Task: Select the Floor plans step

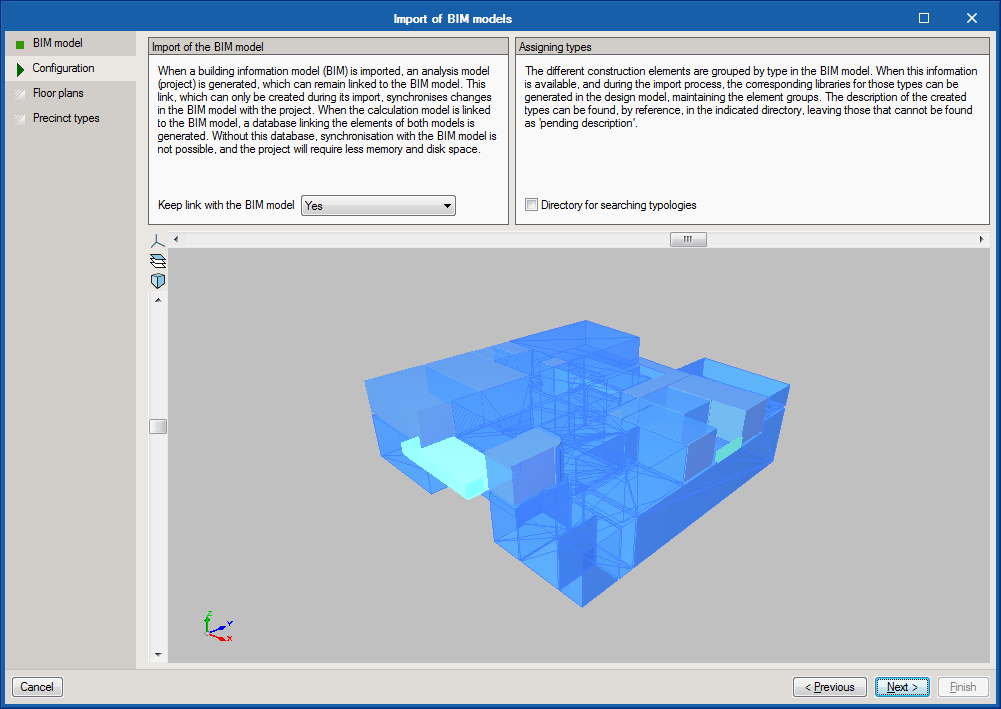Action: pyautogui.click(x=58, y=94)
